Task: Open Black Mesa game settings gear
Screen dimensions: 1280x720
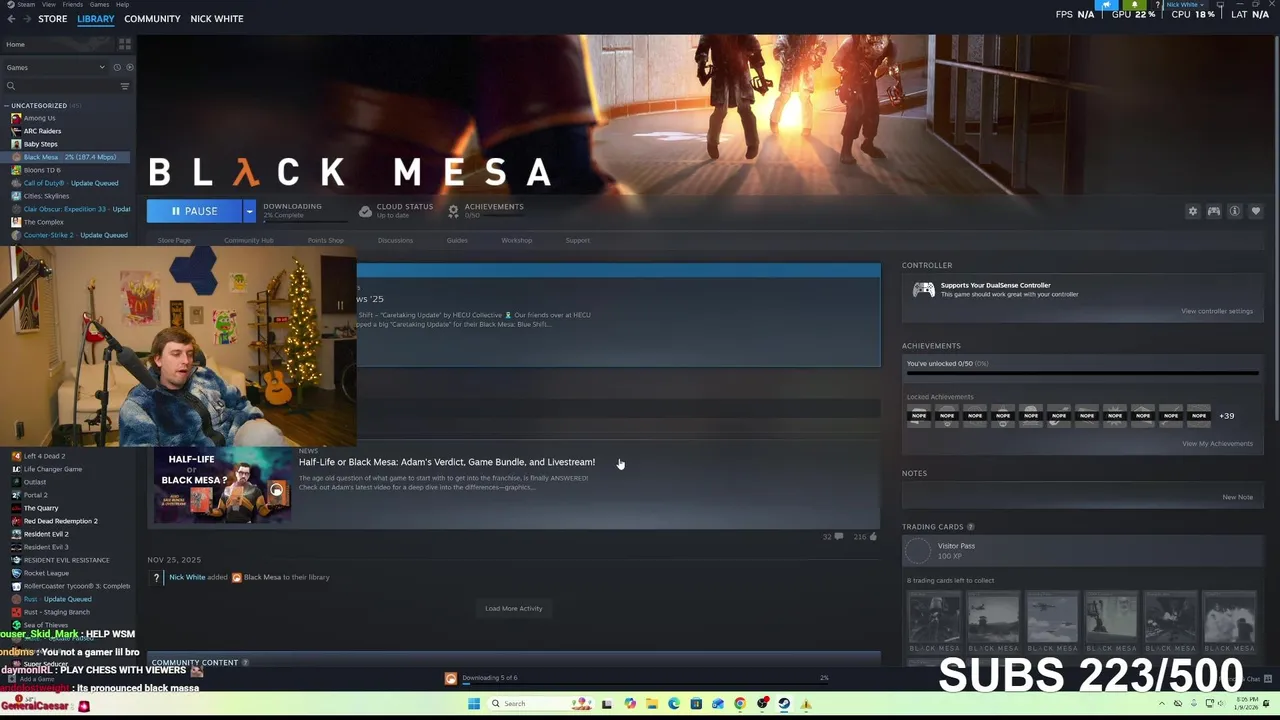Action: pos(1192,211)
